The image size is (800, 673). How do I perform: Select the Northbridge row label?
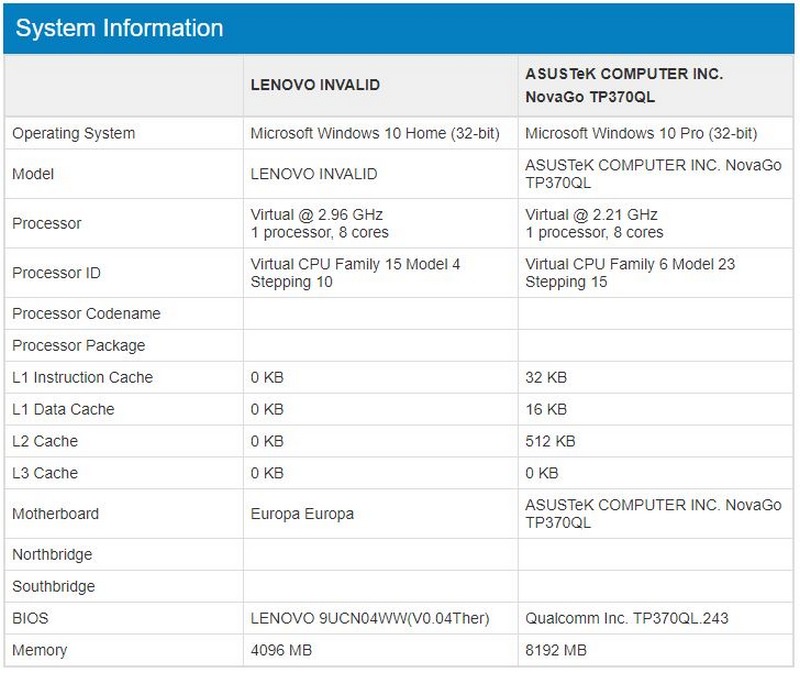pos(52,554)
